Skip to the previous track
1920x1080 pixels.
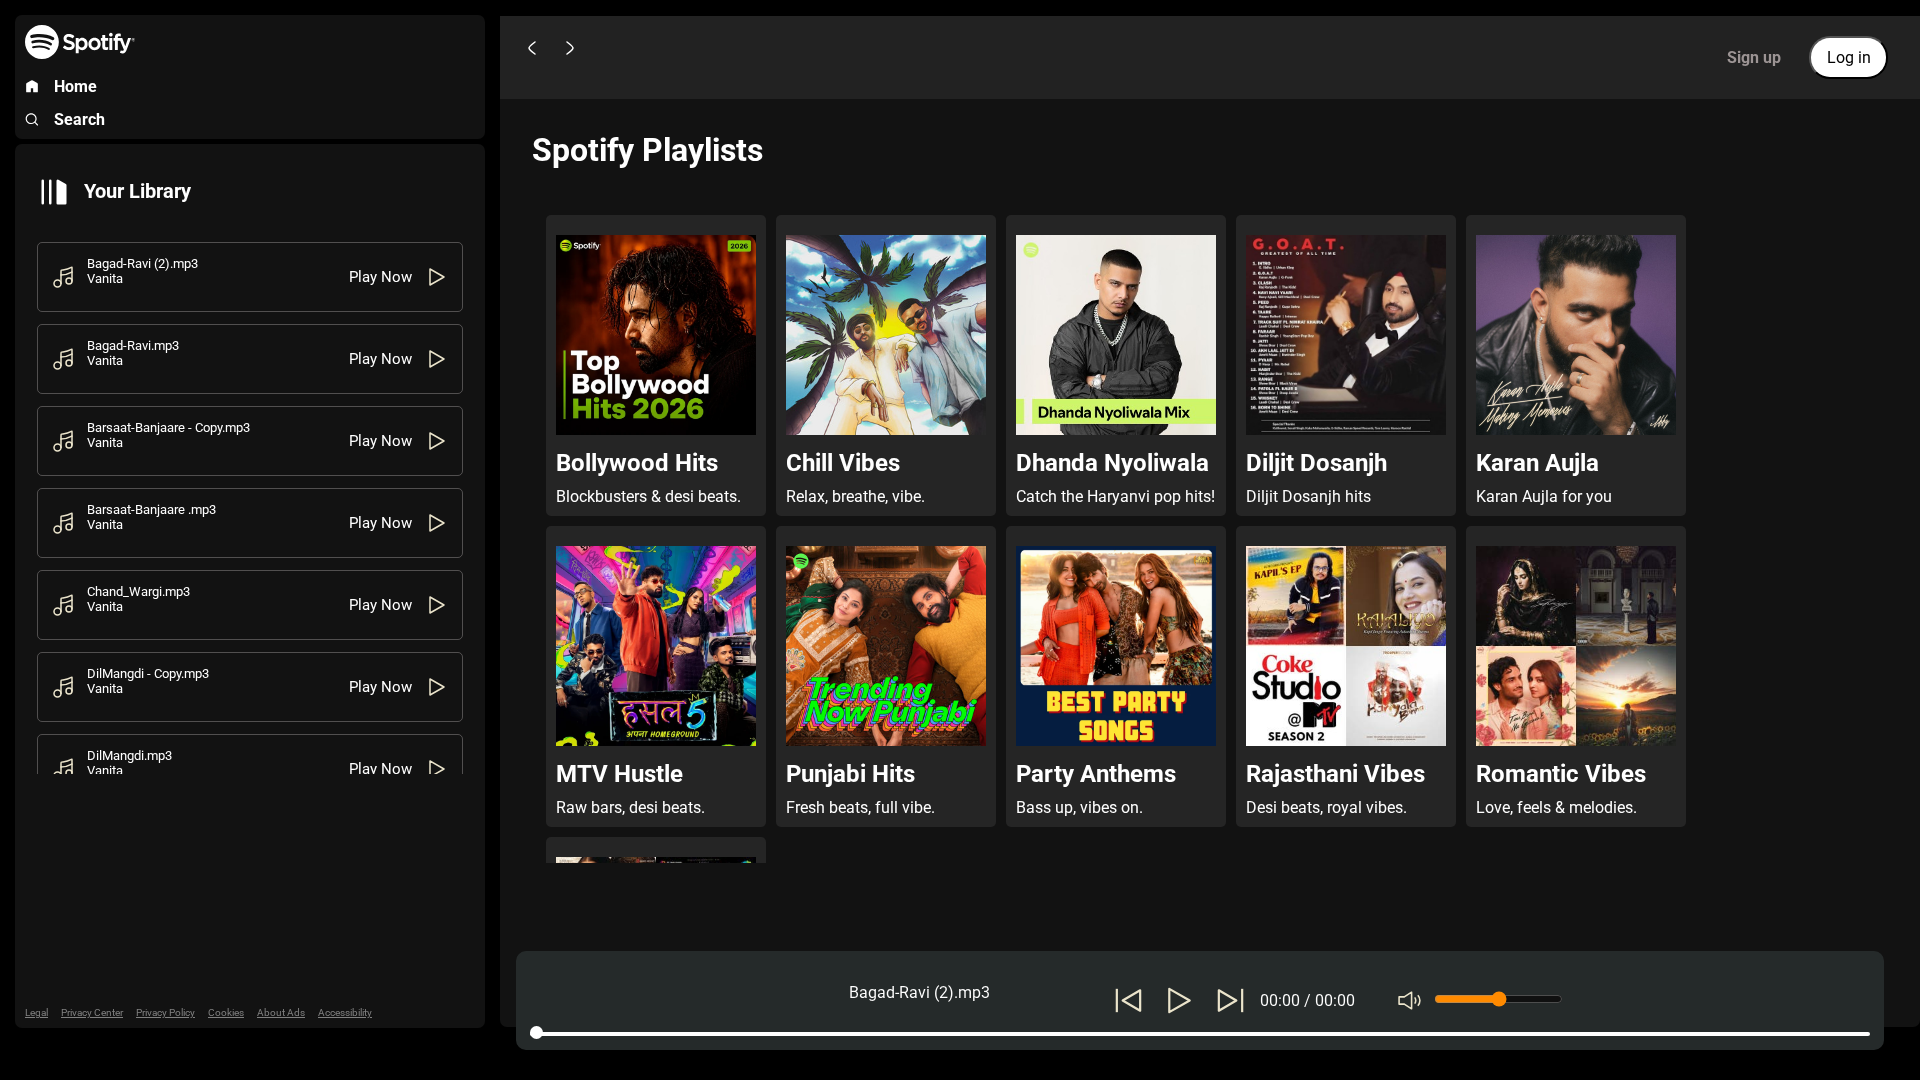[1128, 1001]
